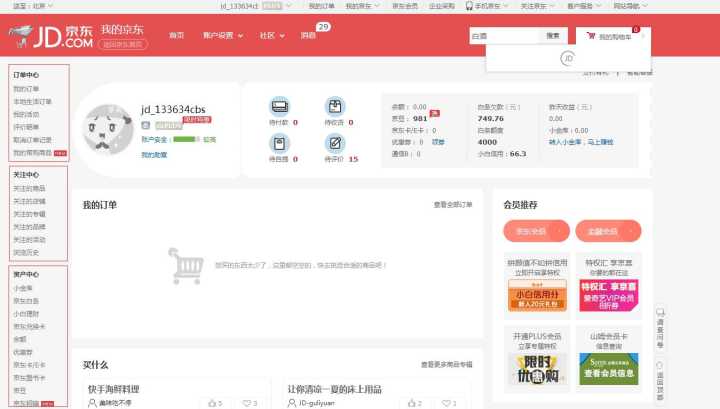Click the user avatar picture
This screenshot has width=720, height=409.
click(108, 129)
